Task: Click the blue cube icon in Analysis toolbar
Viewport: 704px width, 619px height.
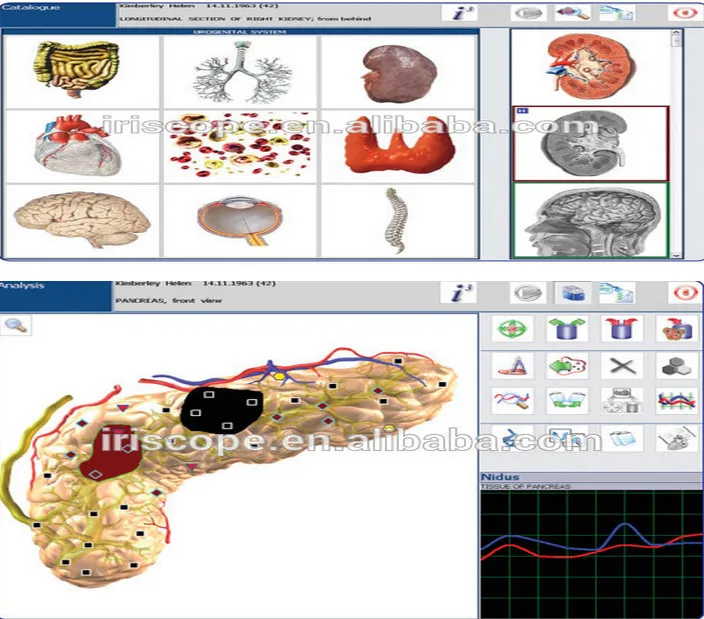Action: click(572, 293)
